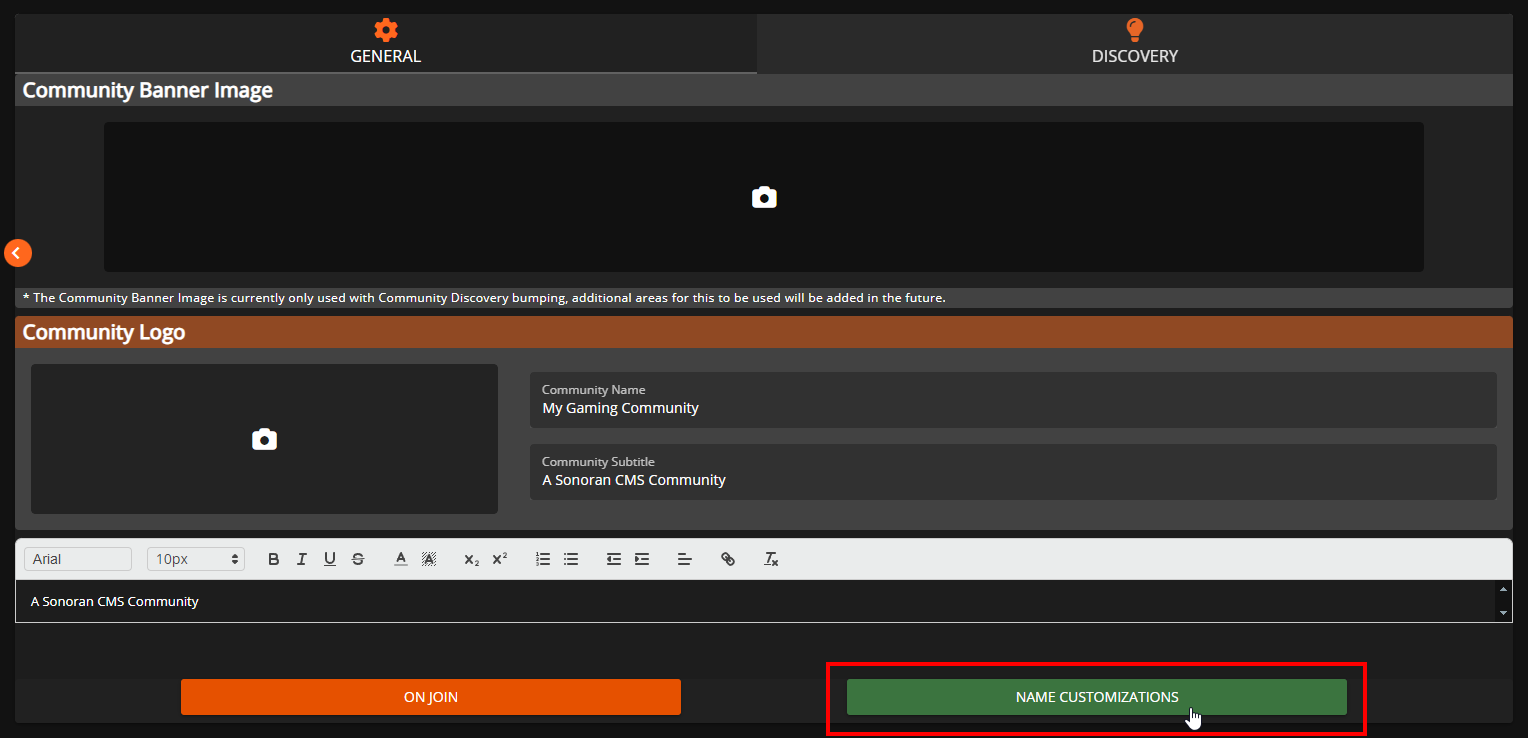Upload a Community Banner image via camera icon
Image resolution: width=1528 pixels, height=738 pixels.
point(764,197)
